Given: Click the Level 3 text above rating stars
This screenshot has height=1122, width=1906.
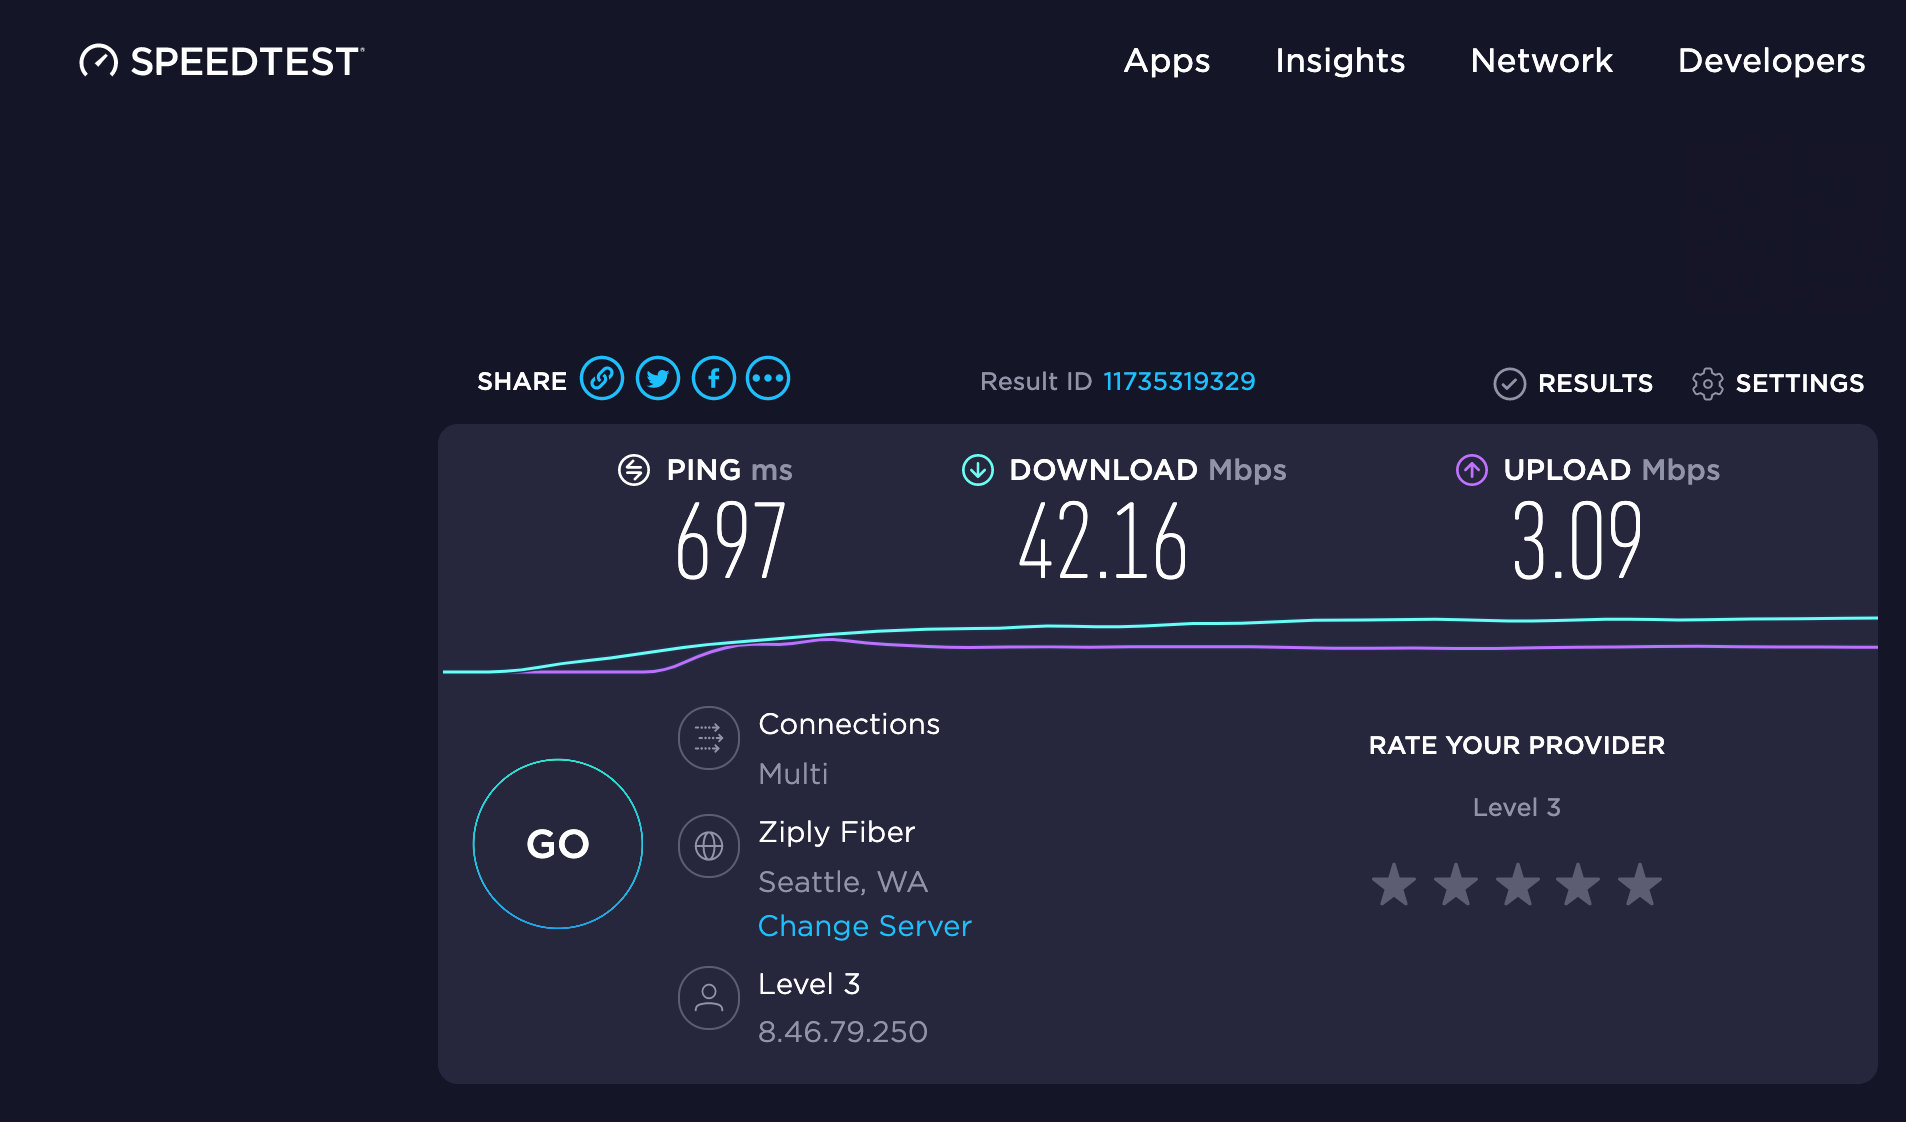Looking at the screenshot, I should [x=1517, y=807].
